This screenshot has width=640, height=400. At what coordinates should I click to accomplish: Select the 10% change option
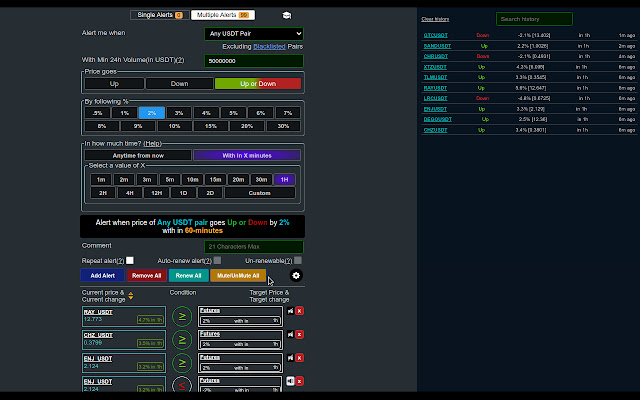pos(174,126)
